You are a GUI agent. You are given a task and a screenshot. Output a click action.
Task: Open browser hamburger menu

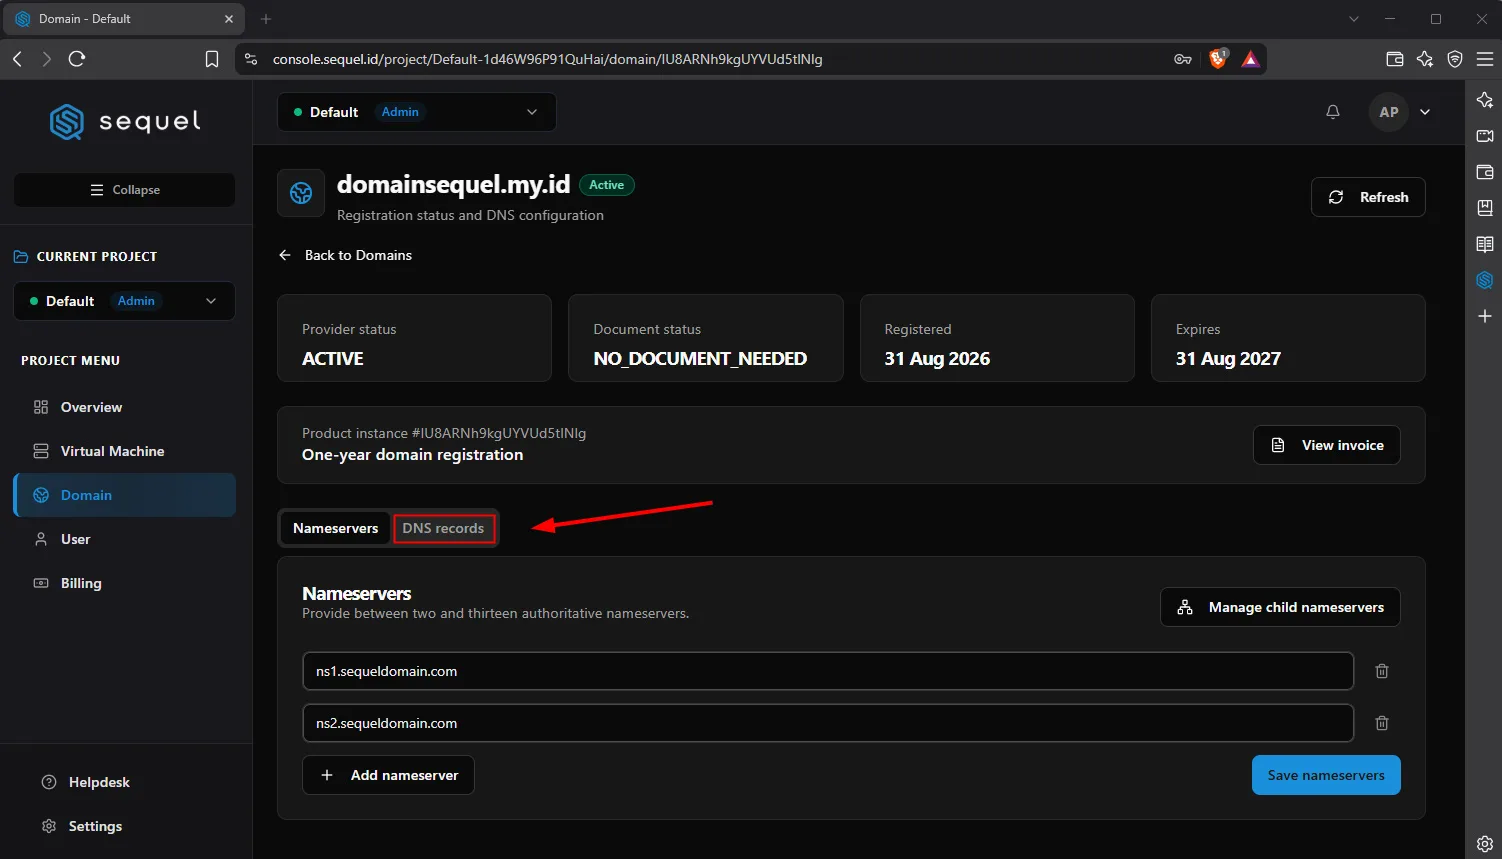1485,59
